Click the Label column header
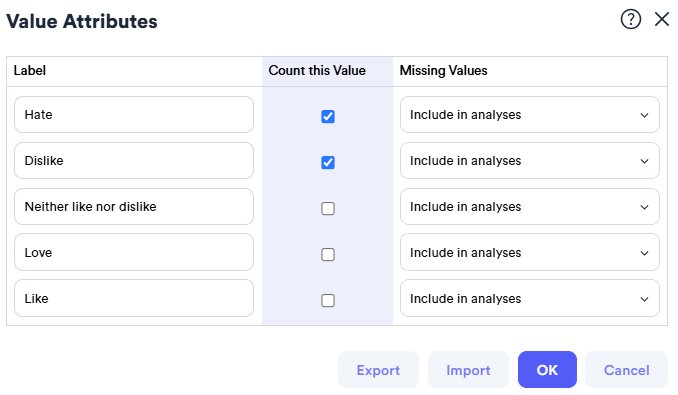The height and width of the screenshot is (395, 678). [29, 70]
